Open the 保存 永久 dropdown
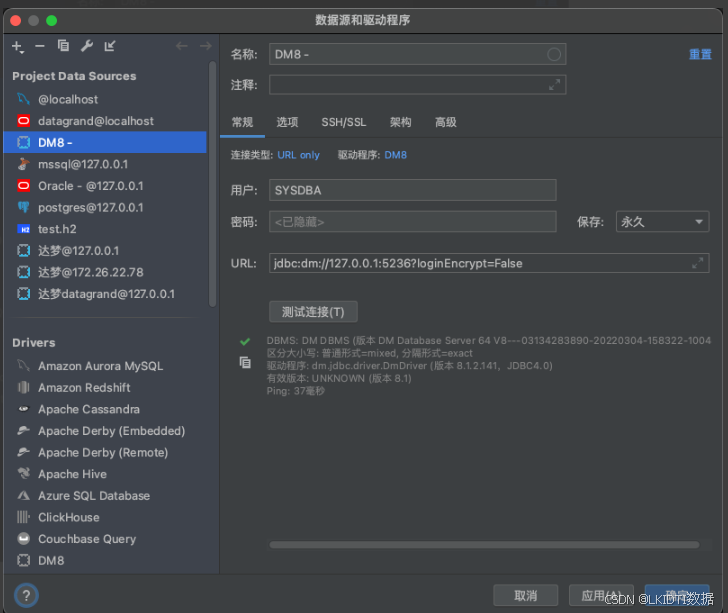 coord(662,222)
